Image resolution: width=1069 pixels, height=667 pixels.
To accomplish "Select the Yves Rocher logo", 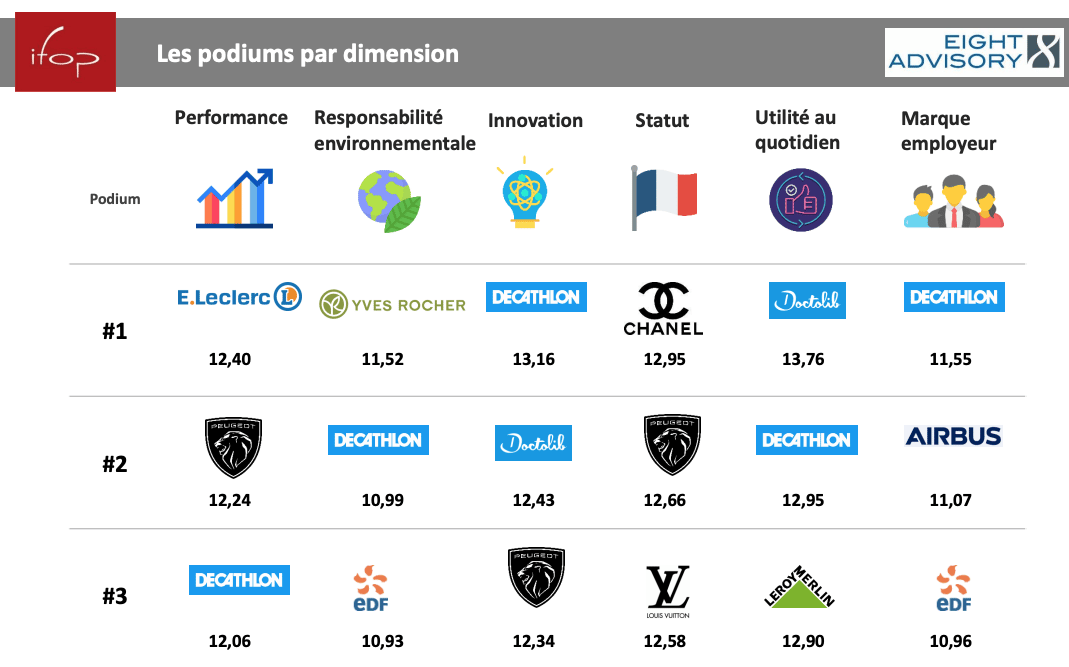I will [x=392, y=304].
